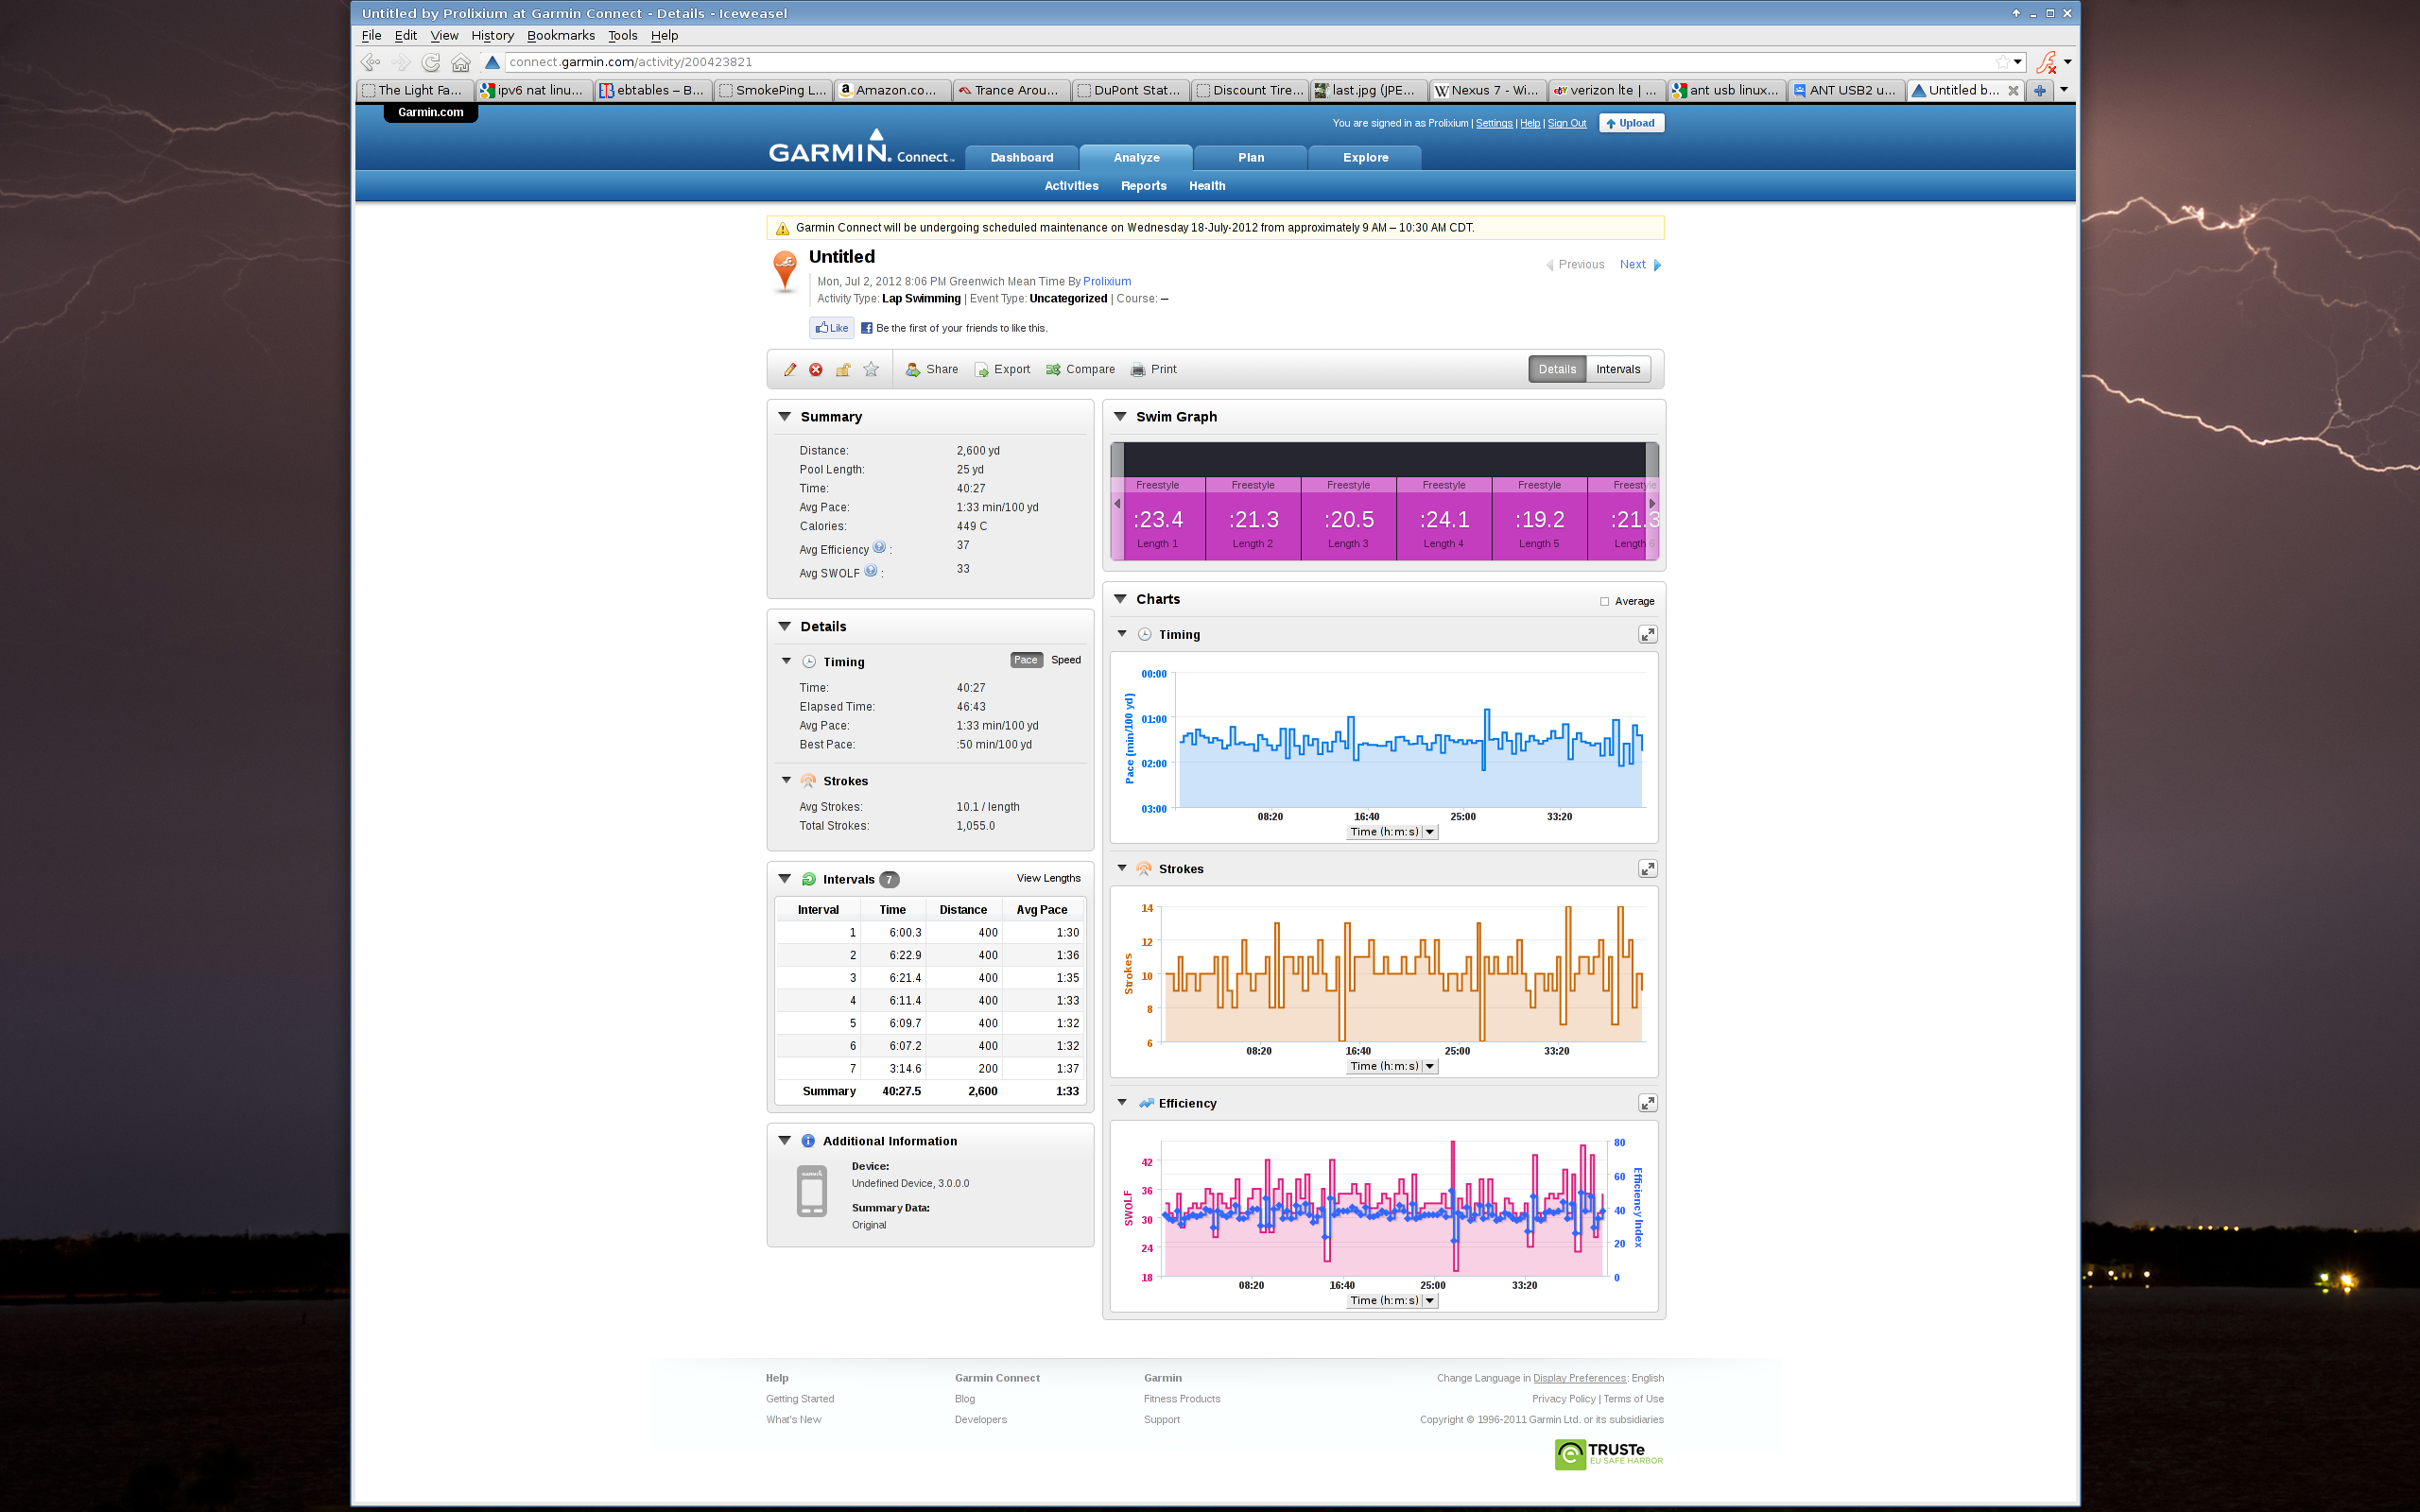Click the Sign Out link

pos(1567,123)
